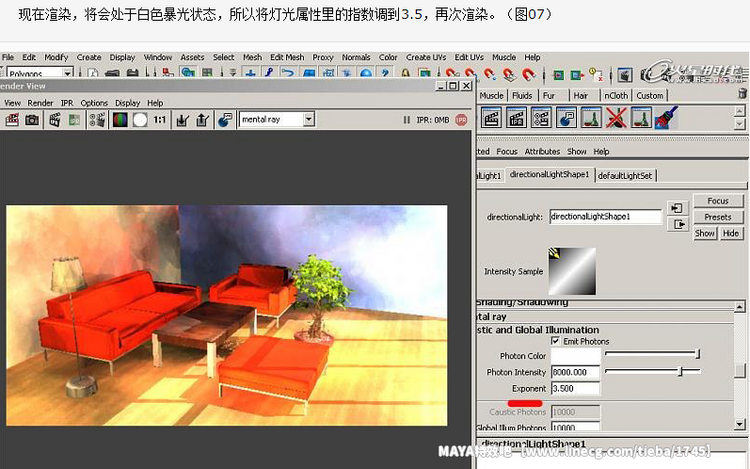Open the Create menu in main menu bar

89,57
